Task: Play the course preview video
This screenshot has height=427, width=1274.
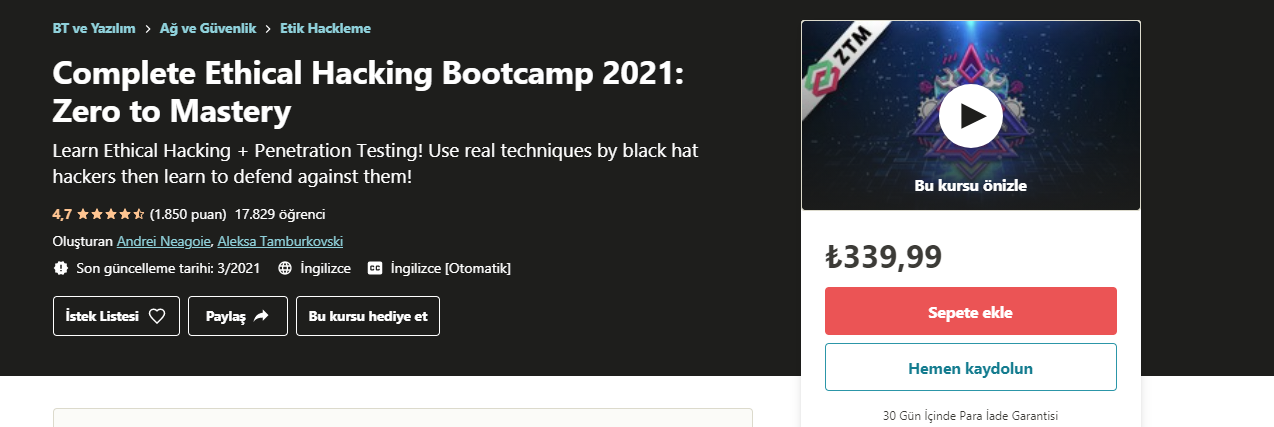Action: click(970, 116)
